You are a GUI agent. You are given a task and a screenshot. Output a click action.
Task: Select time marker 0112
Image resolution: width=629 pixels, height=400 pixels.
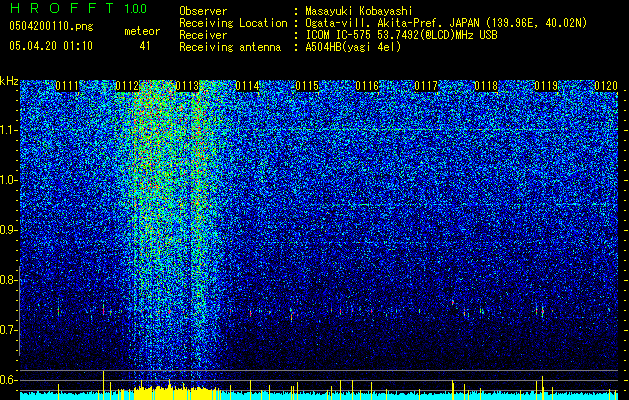127,86
